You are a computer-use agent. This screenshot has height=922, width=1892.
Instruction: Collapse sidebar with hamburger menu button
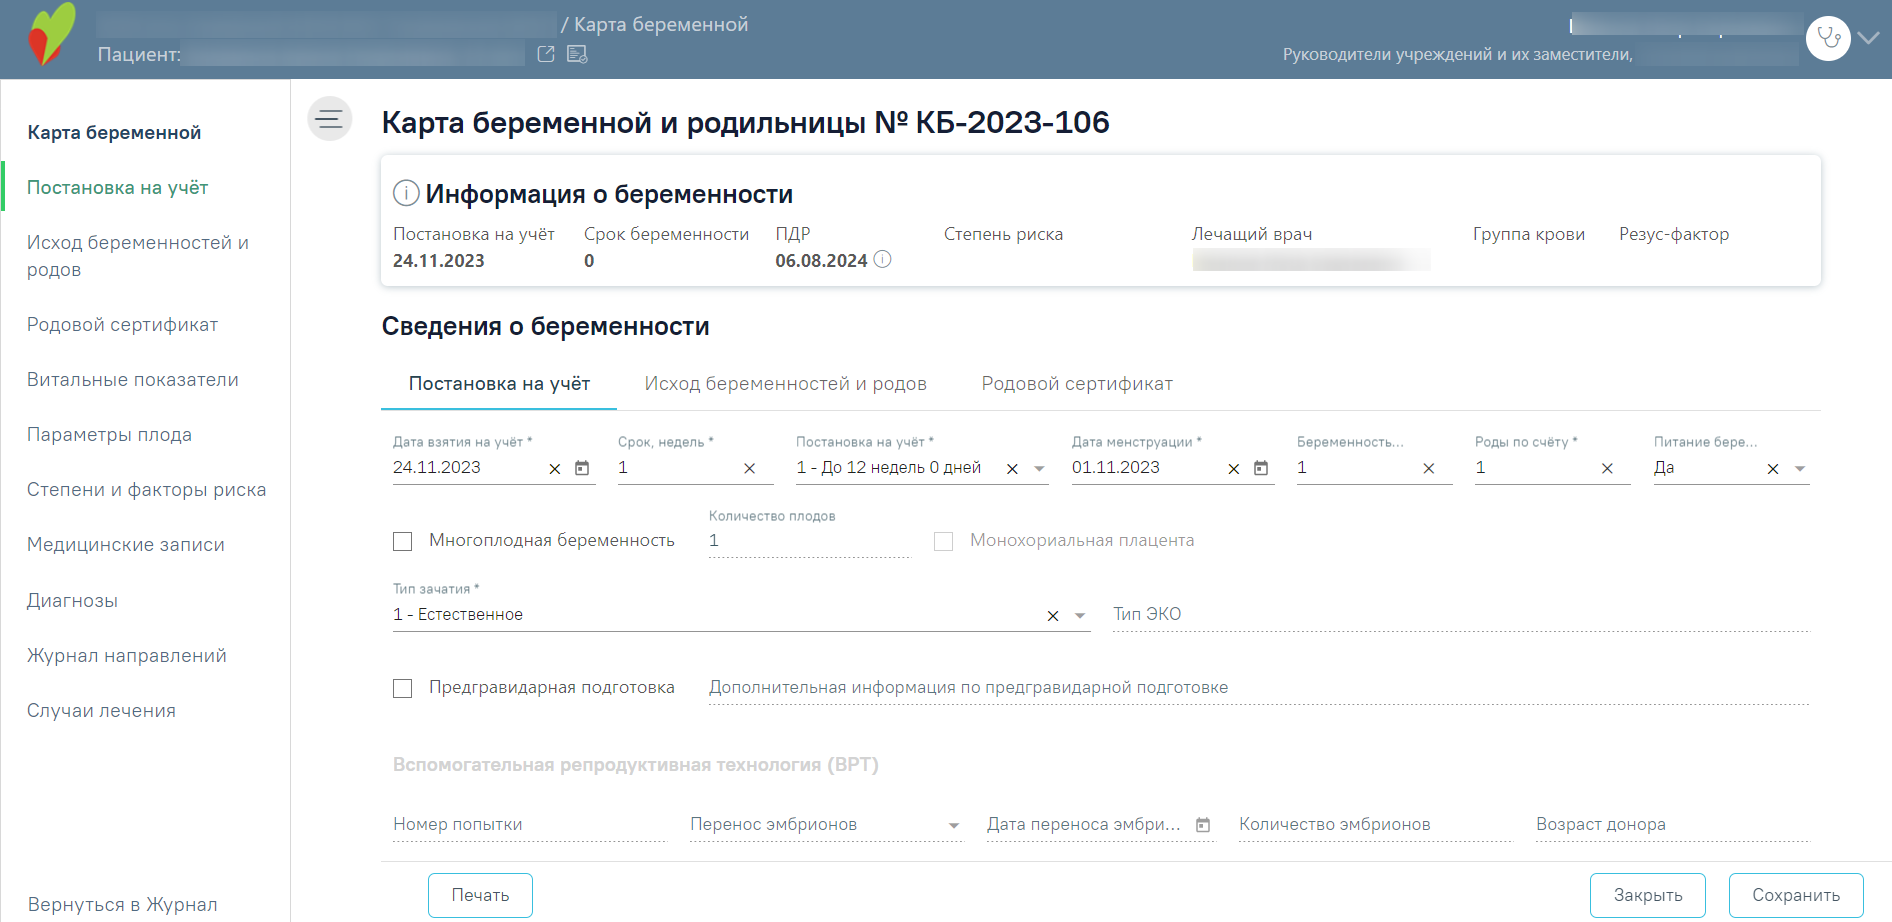click(329, 119)
